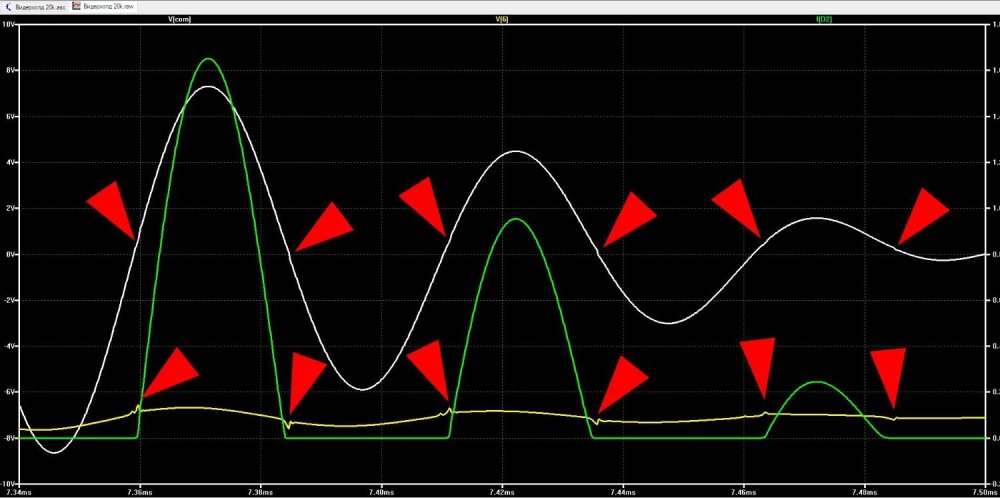Click the 7.36ms tick on the time axis
1000x498 pixels.
(140, 492)
